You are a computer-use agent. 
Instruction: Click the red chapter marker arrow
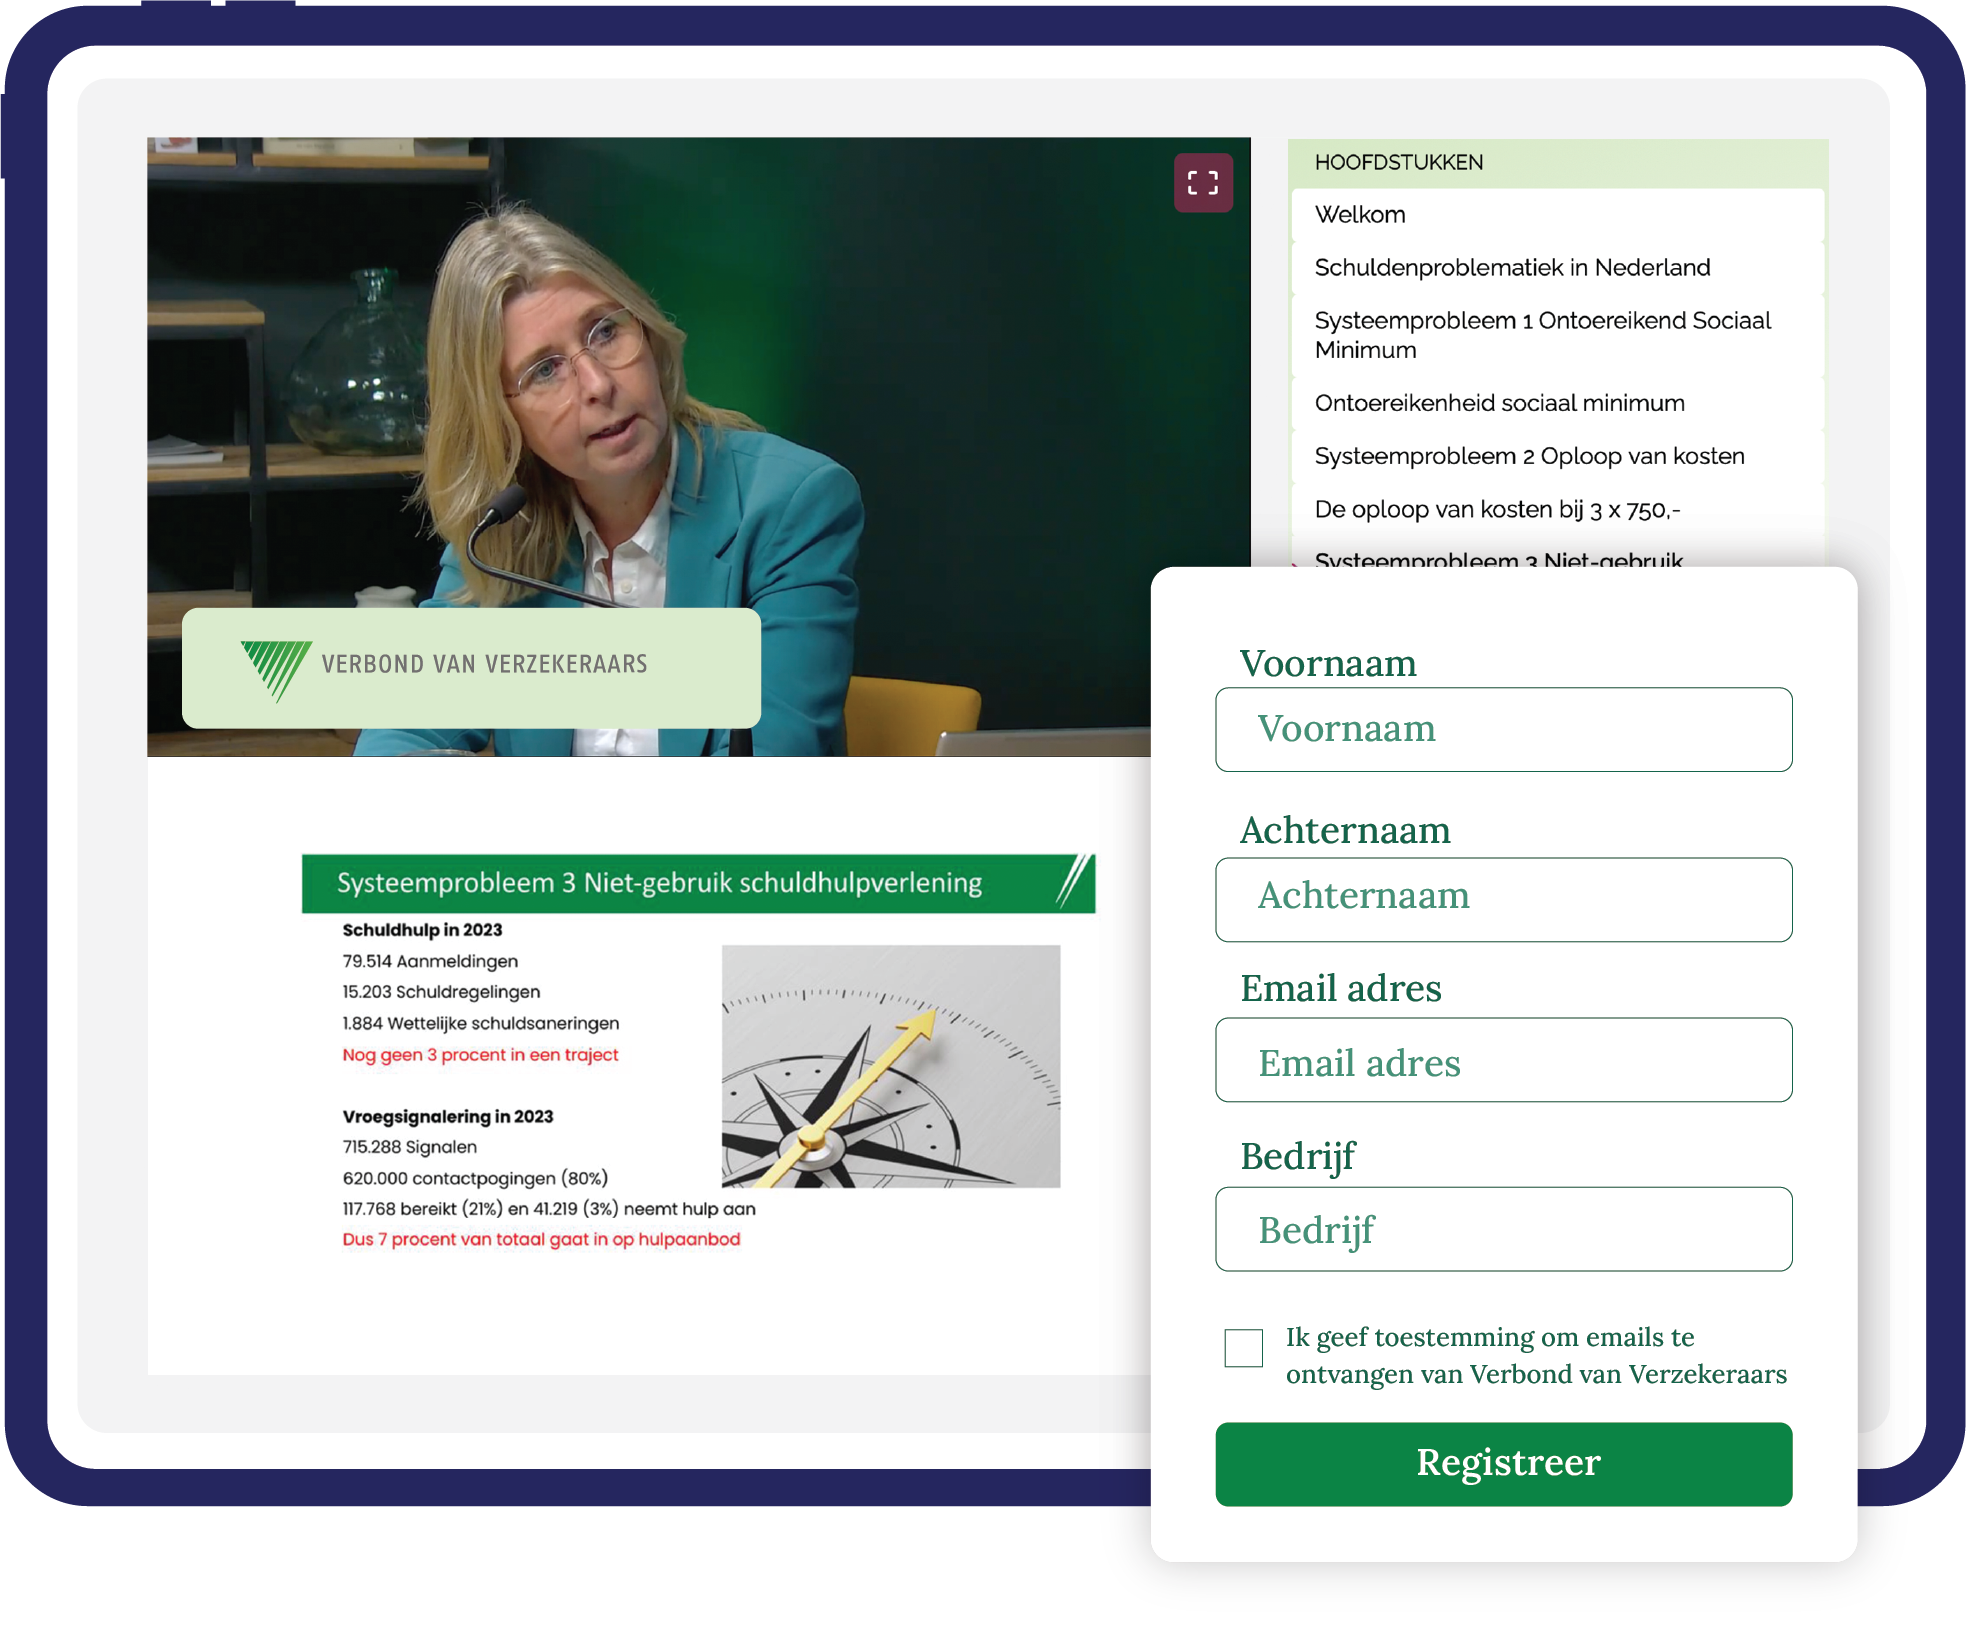point(1296,563)
